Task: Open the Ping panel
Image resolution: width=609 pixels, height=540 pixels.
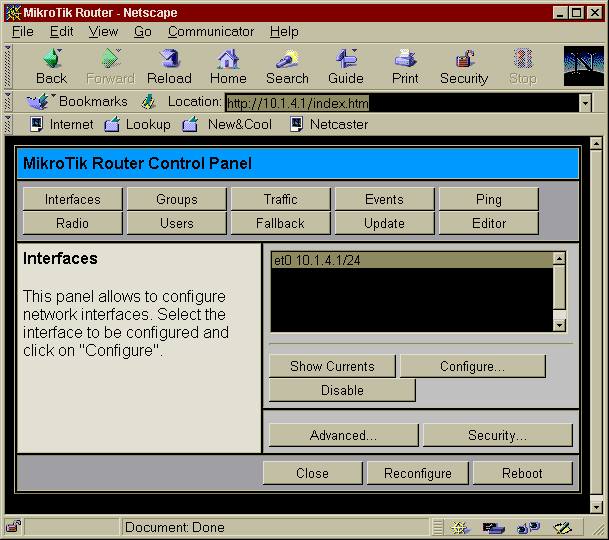Action: [489, 199]
